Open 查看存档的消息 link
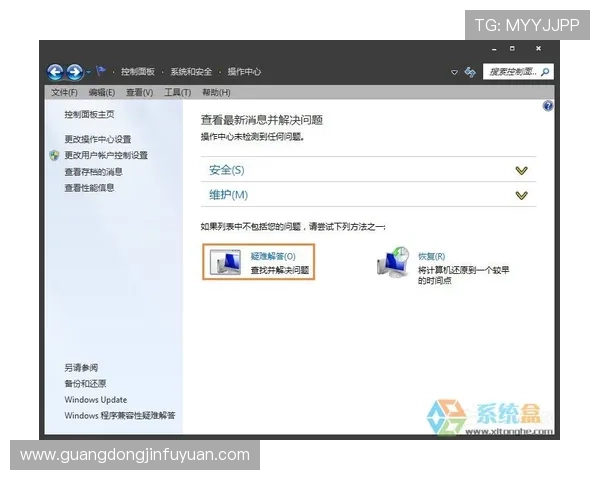The width and height of the screenshot is (600, 480). pos(93,172)
